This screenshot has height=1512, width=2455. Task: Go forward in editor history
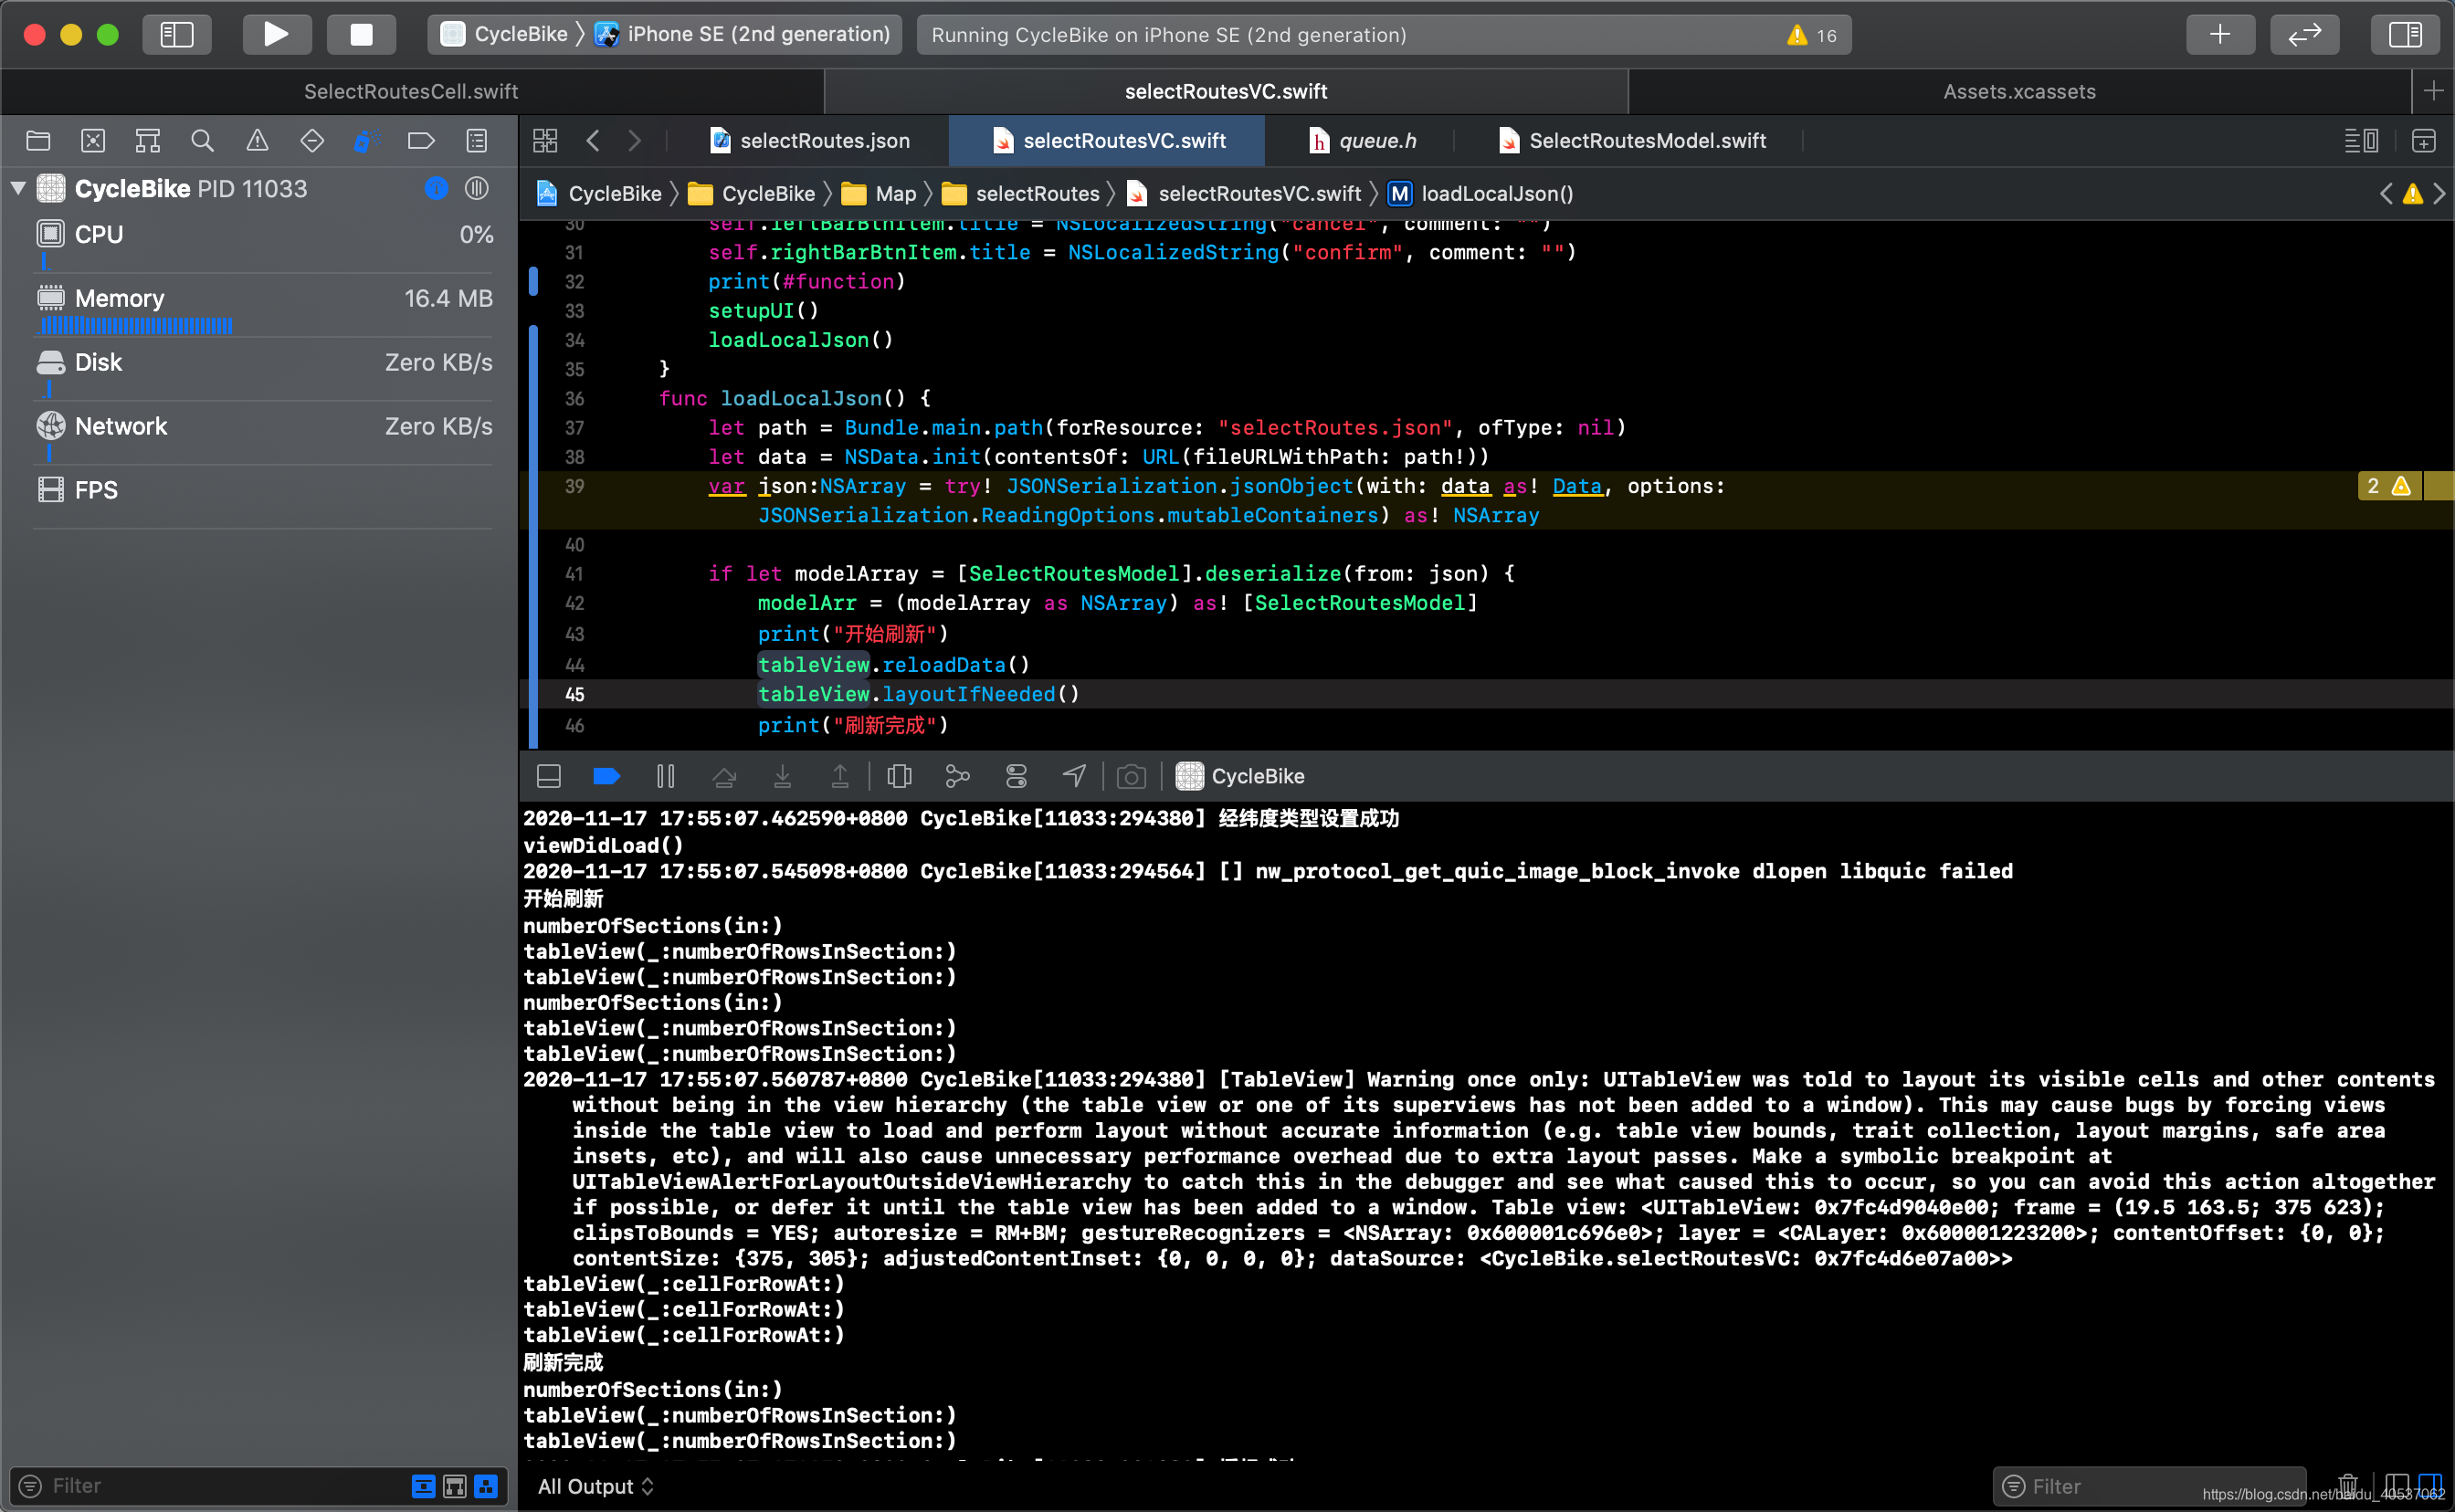pyautogui.click(x=634, y=141)
